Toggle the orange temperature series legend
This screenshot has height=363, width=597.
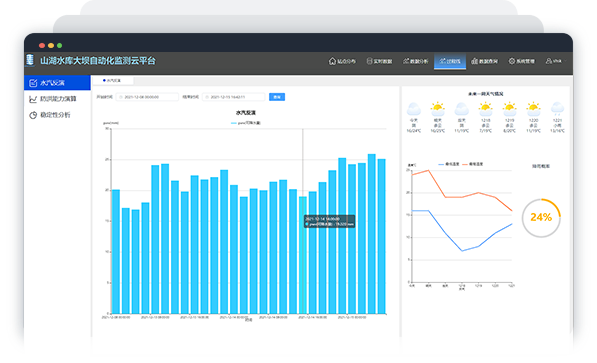472,164
